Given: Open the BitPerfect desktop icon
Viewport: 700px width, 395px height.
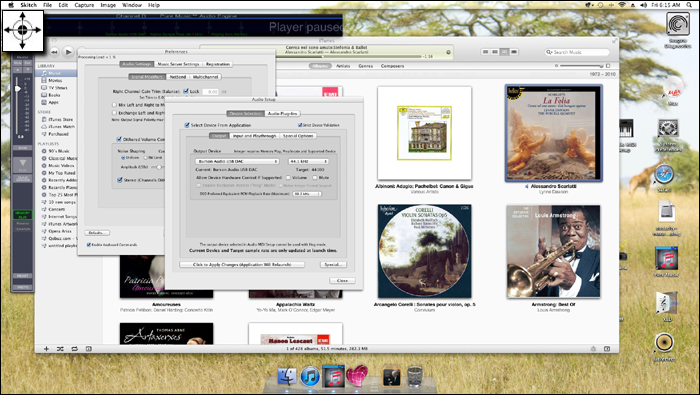Looking at the screenshot, I should pyautogui.click(x=664, y=343).
